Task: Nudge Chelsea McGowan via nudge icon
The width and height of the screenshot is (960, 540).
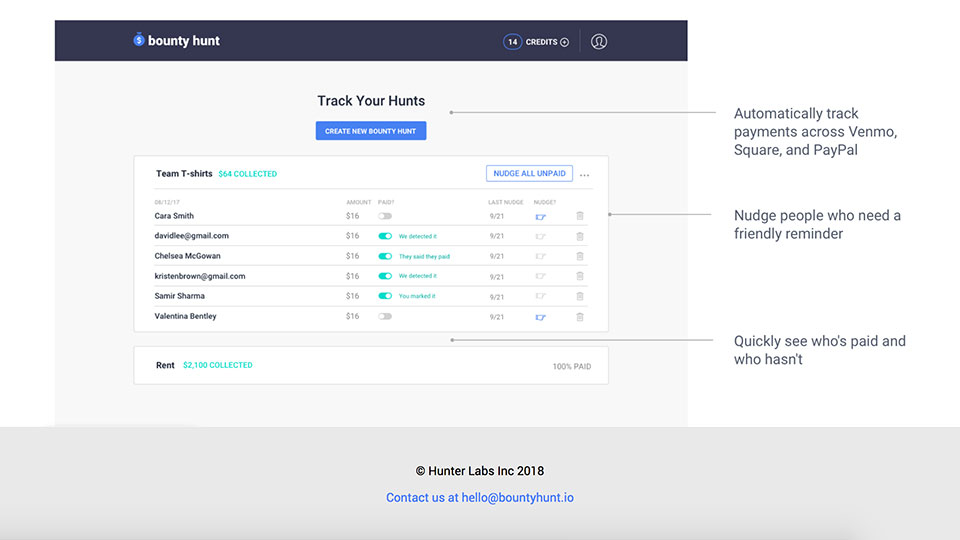Action: point(541,257)
